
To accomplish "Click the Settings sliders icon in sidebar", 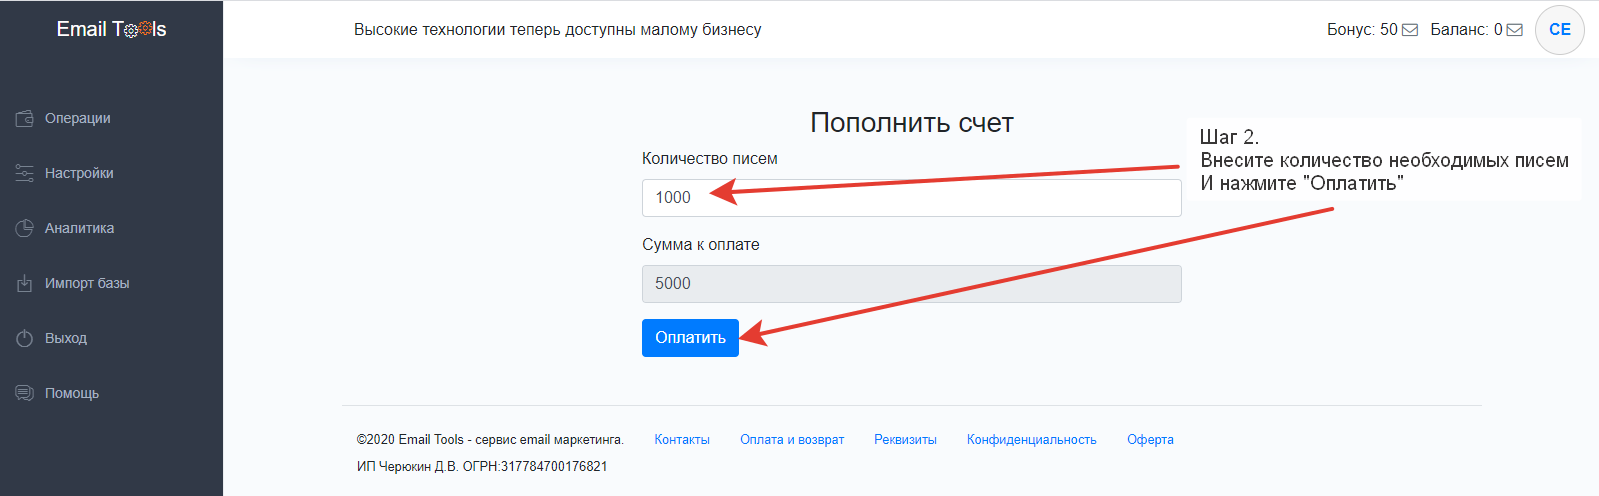I will point(25,174).
